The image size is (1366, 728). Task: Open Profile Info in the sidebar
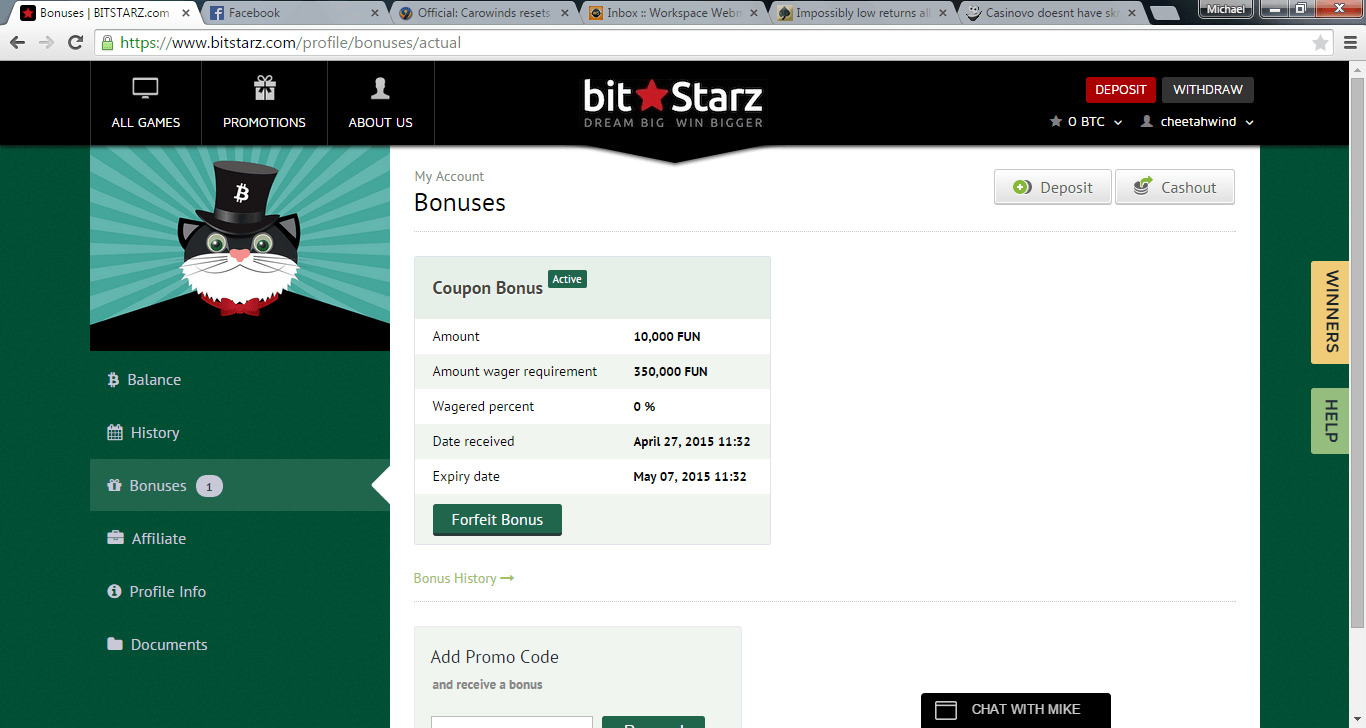tap(240, 591)
